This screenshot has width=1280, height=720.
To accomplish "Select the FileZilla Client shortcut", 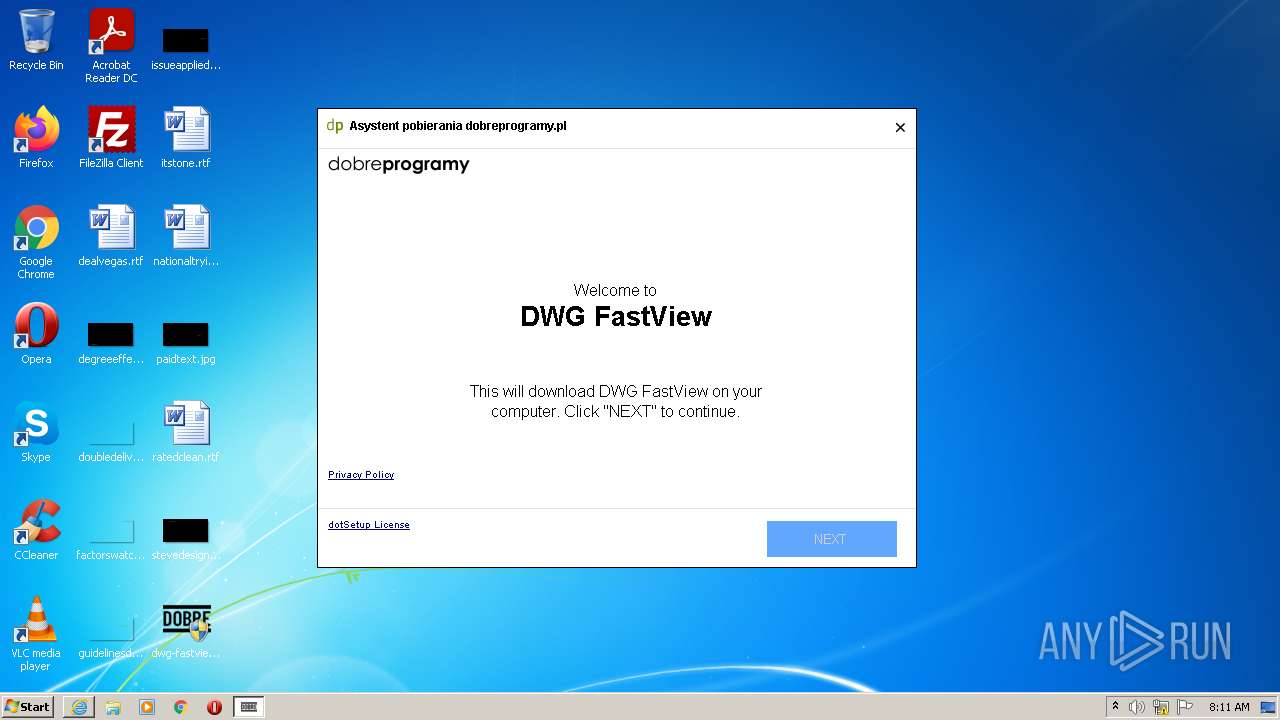I will 111,137.
